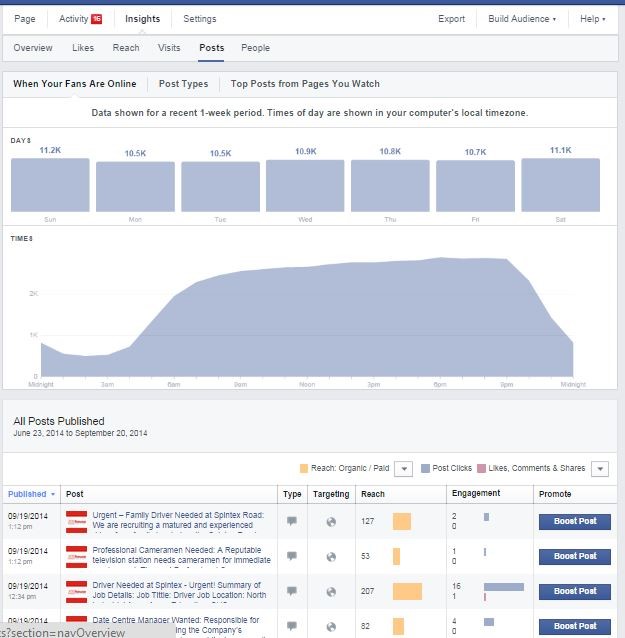Open the Reach Organic / Paid dropdown

click(404, 469)
